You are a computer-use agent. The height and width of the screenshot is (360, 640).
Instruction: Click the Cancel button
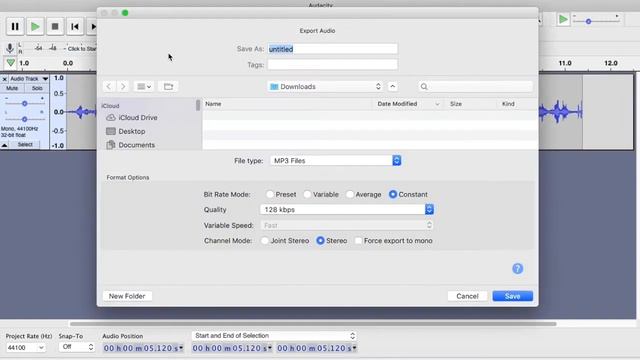tap(467, 296)
